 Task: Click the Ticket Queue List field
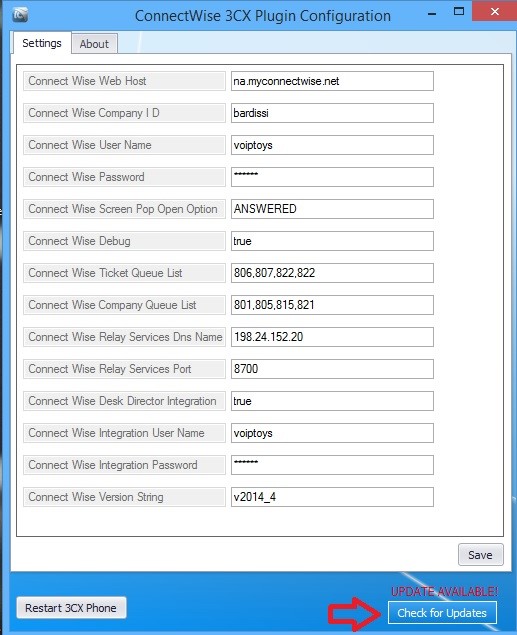332,273
